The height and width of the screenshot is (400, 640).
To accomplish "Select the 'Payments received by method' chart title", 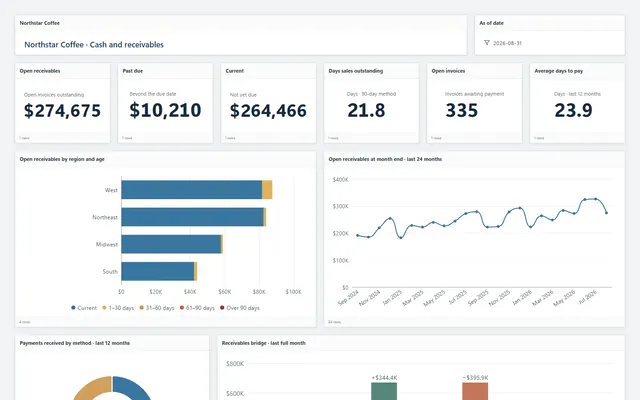I will click(x=75, y=343).
